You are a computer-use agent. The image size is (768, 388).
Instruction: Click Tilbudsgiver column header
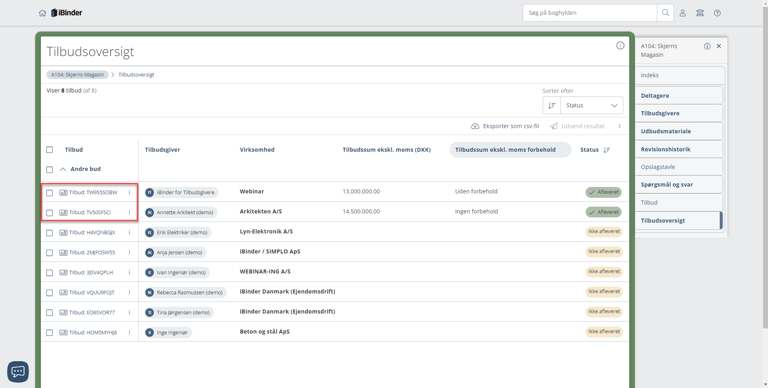[163, 150]
